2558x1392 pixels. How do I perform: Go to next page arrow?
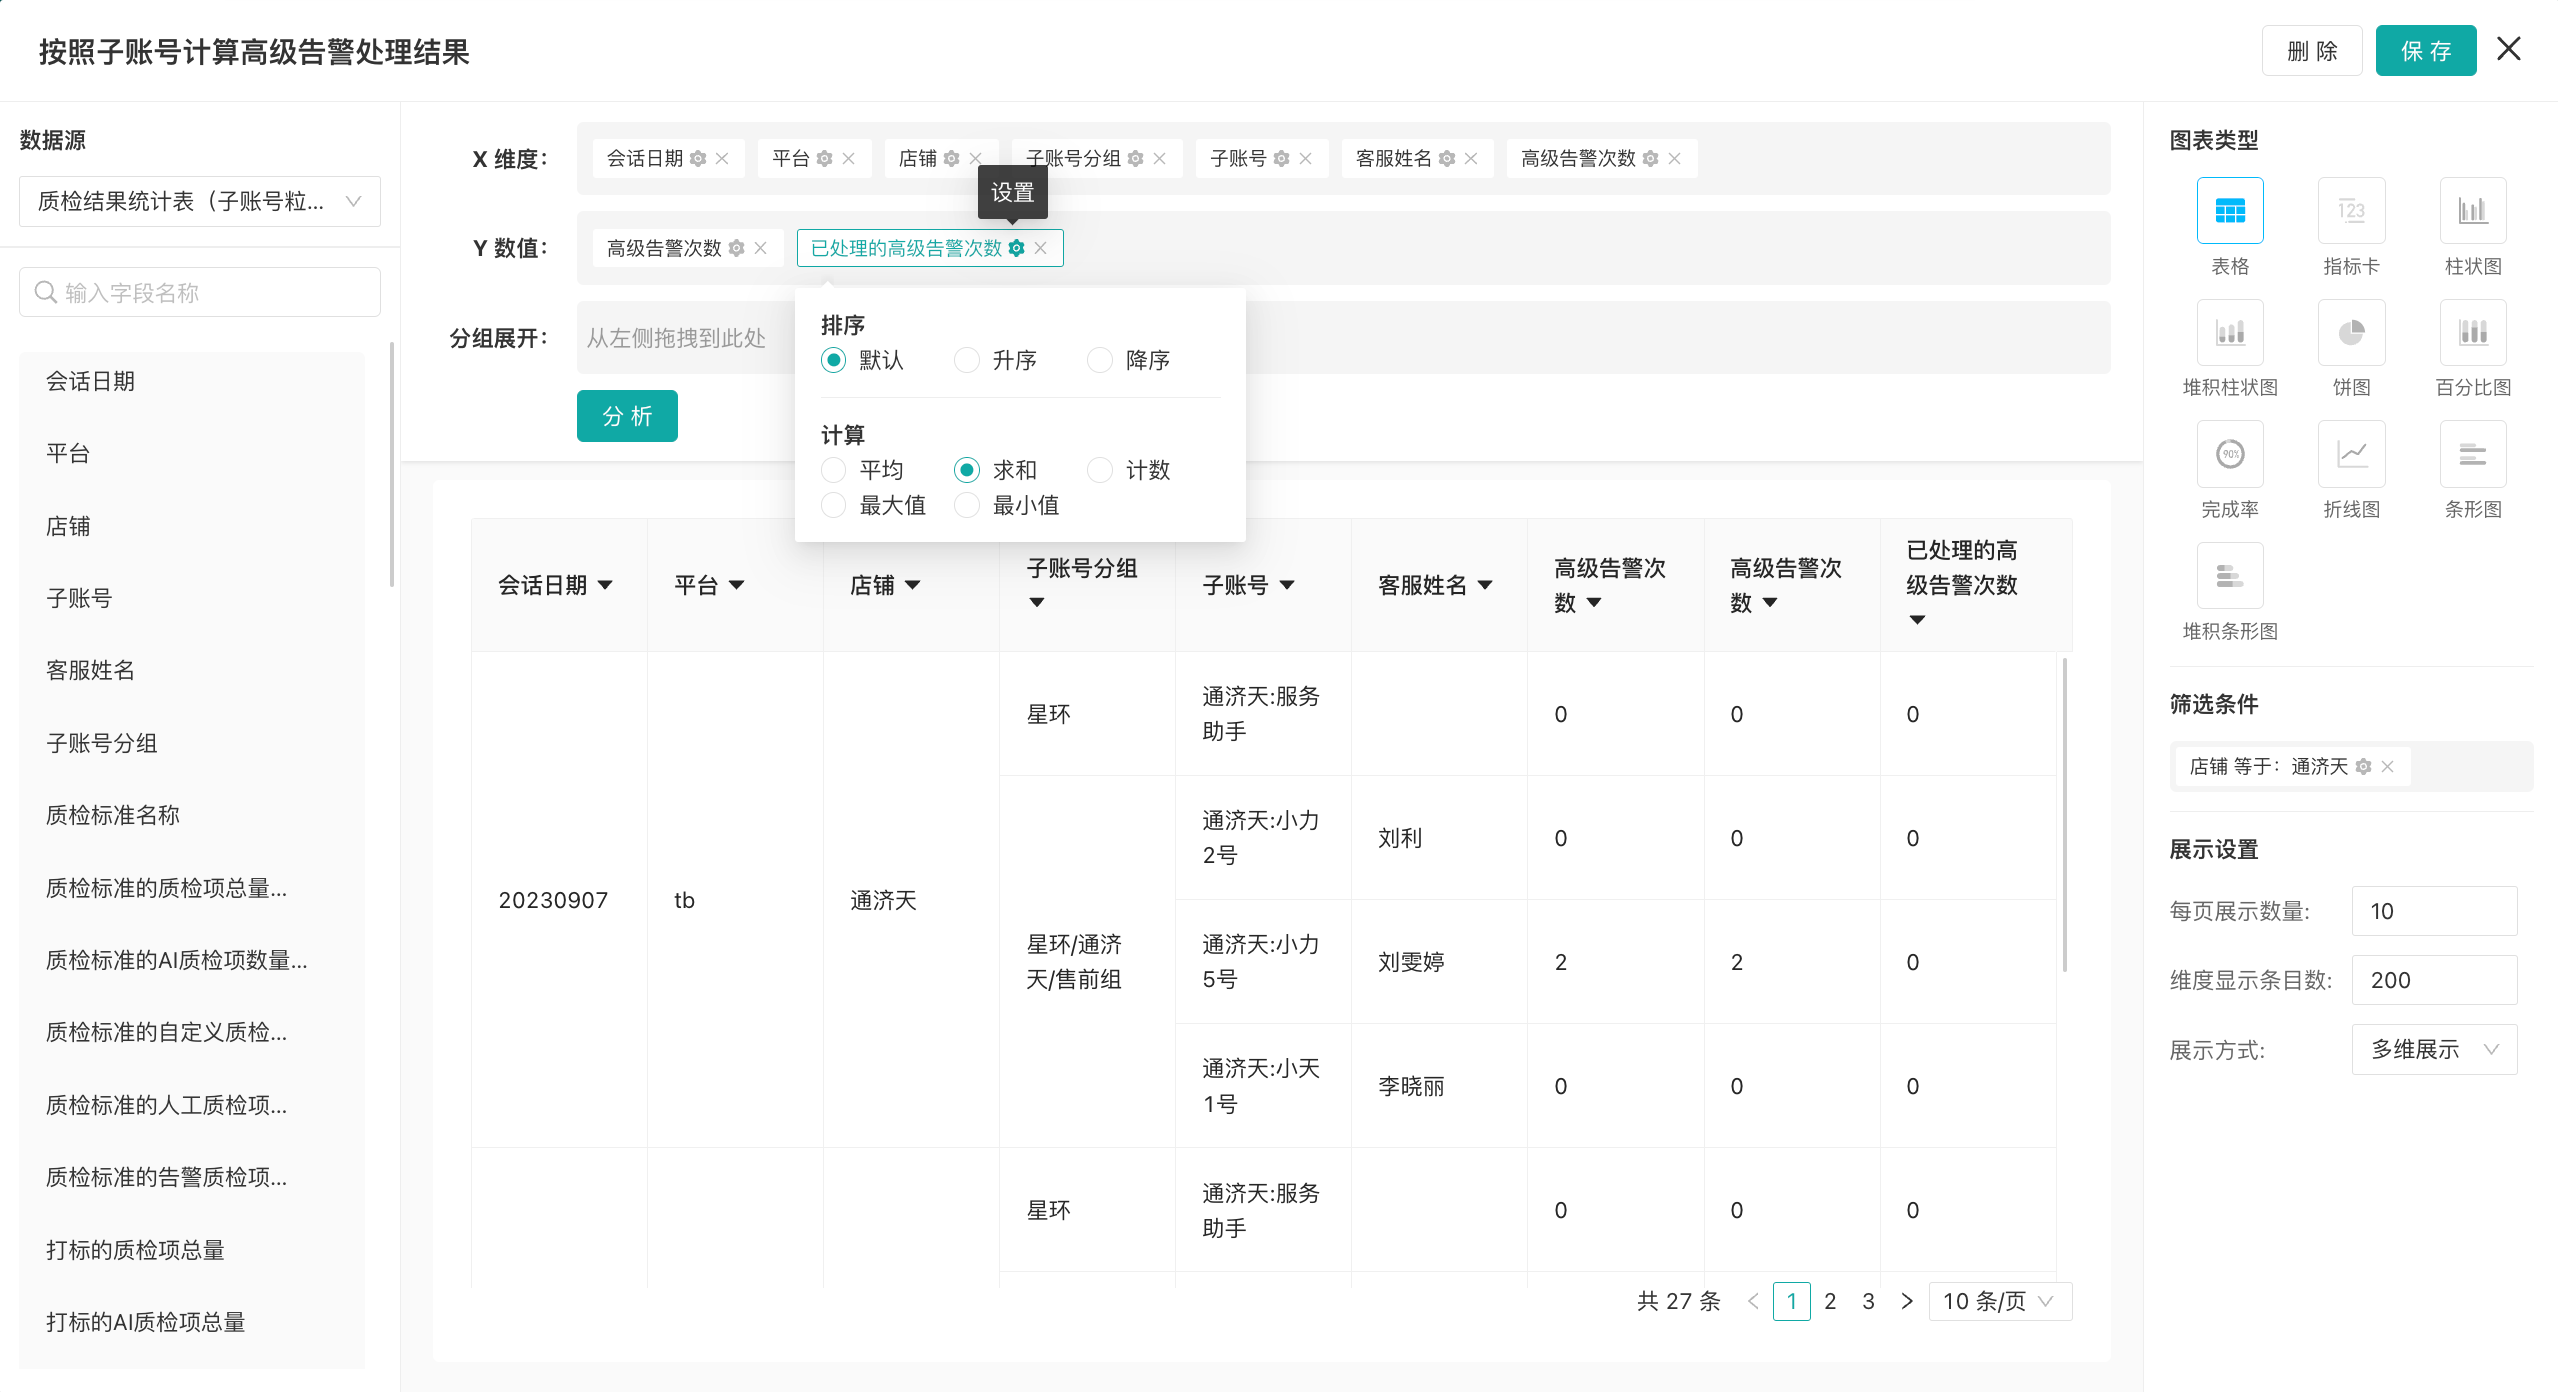pyautogui.click(x=1906, y=1301)
